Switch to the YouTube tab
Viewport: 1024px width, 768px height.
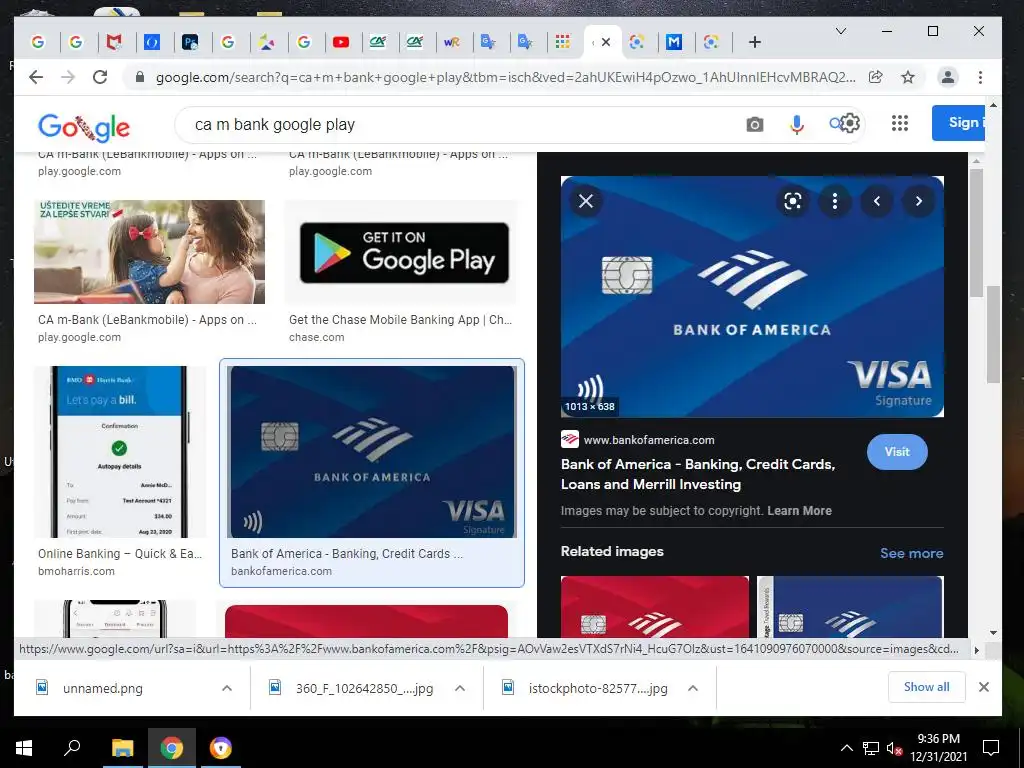[340, 42]
